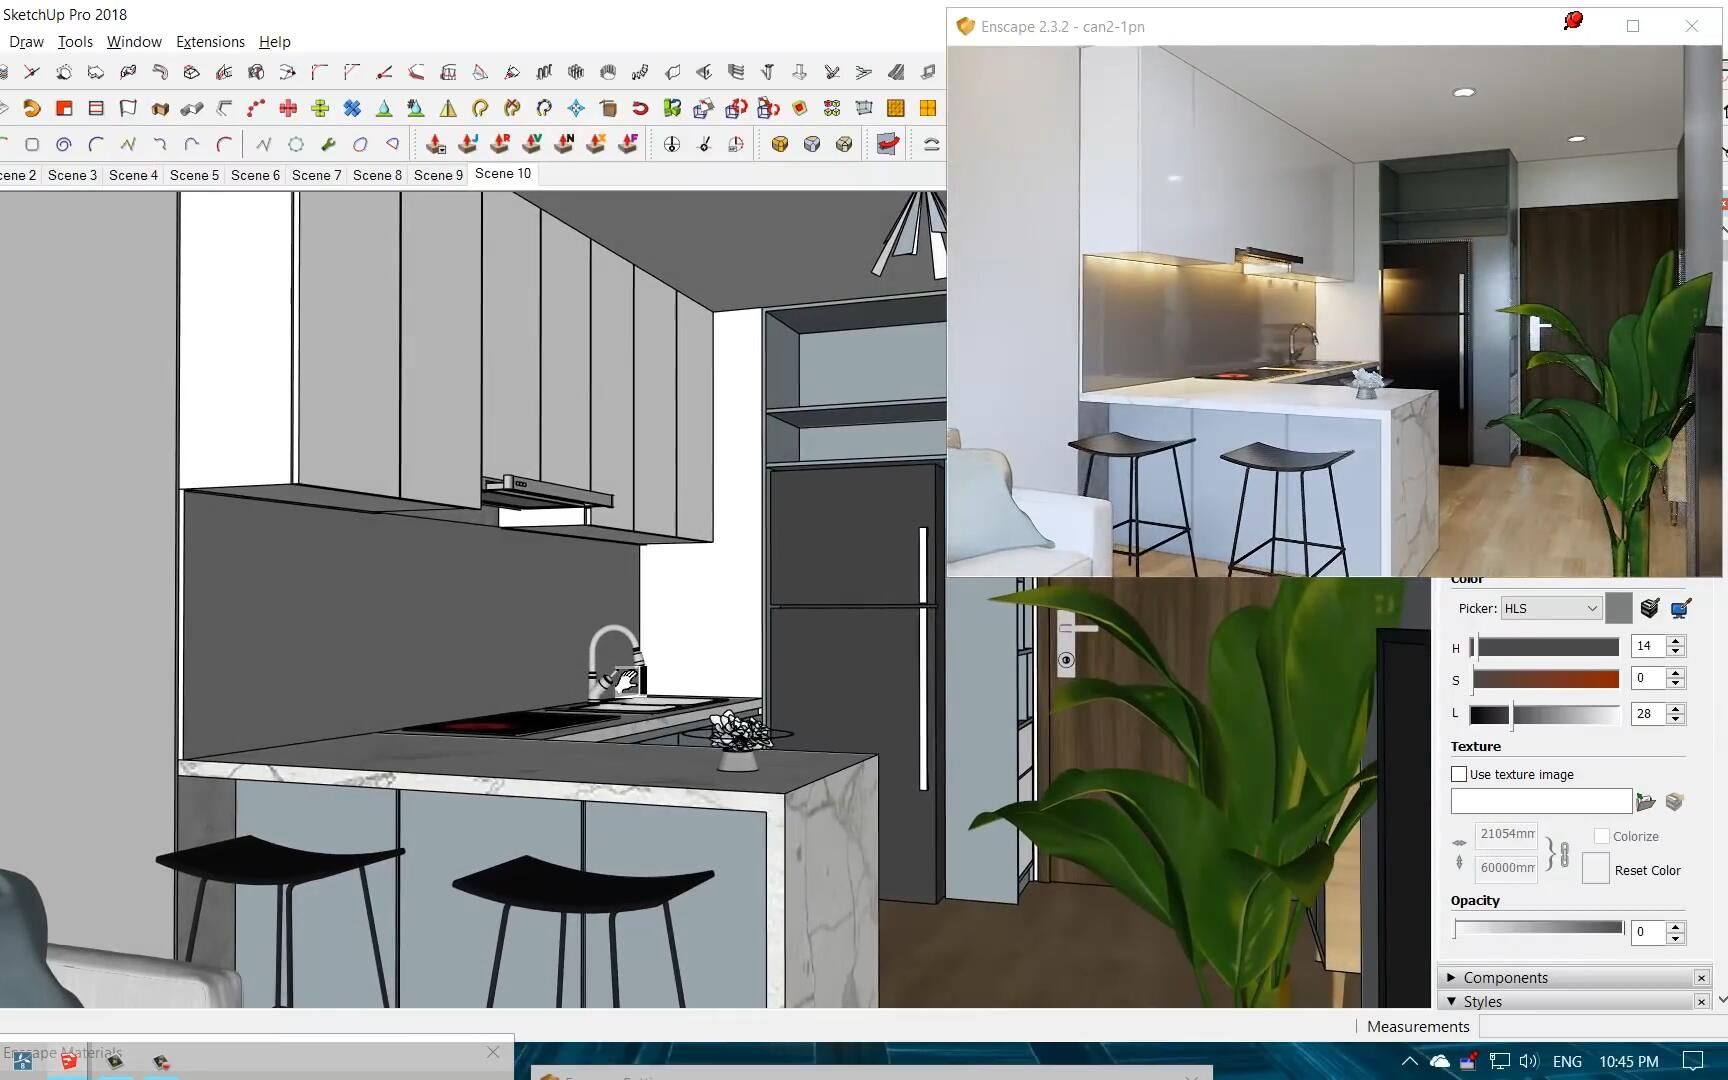Enable the Use texture image checkbox

click(x=1459, y=773)
